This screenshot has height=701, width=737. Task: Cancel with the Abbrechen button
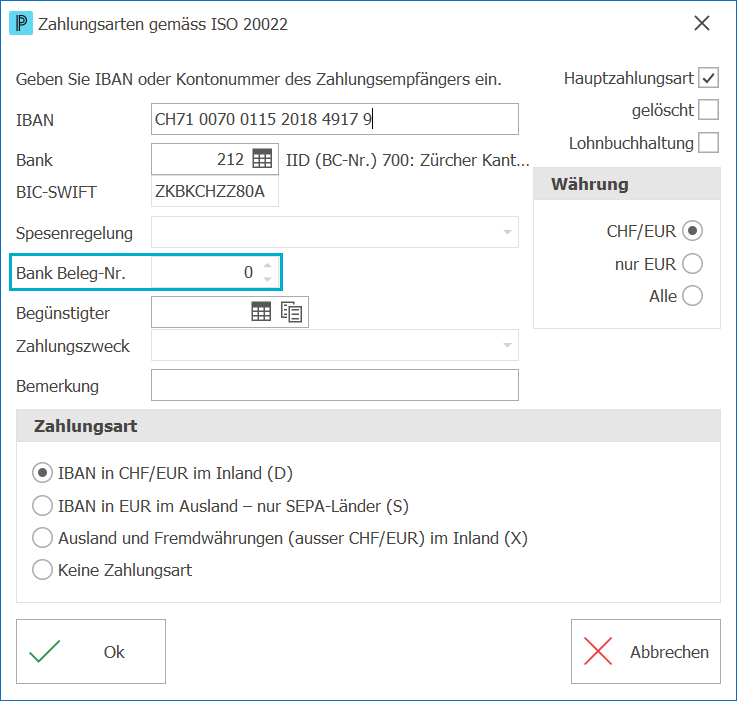coord(645,651)
